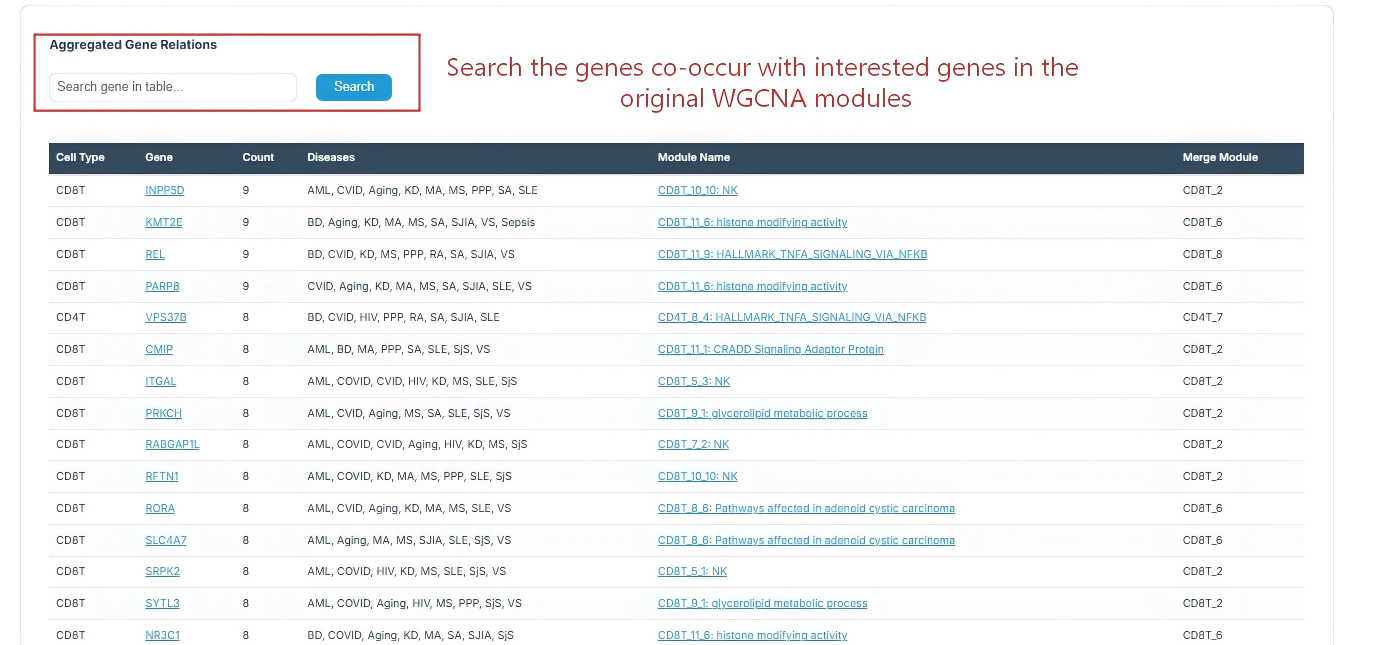Open CD8T_8_6 adenoid cystic carcinoma pathways module
Screen dimensions: 1383x645
806,508
